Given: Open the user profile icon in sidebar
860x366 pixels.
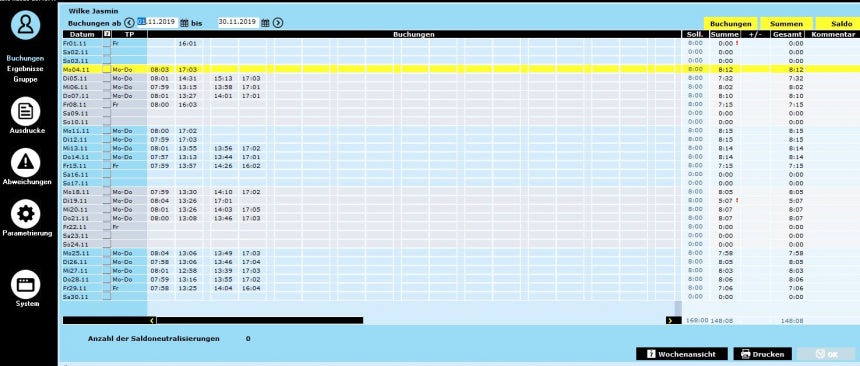Looking at the screenshot, I should 26,25.
